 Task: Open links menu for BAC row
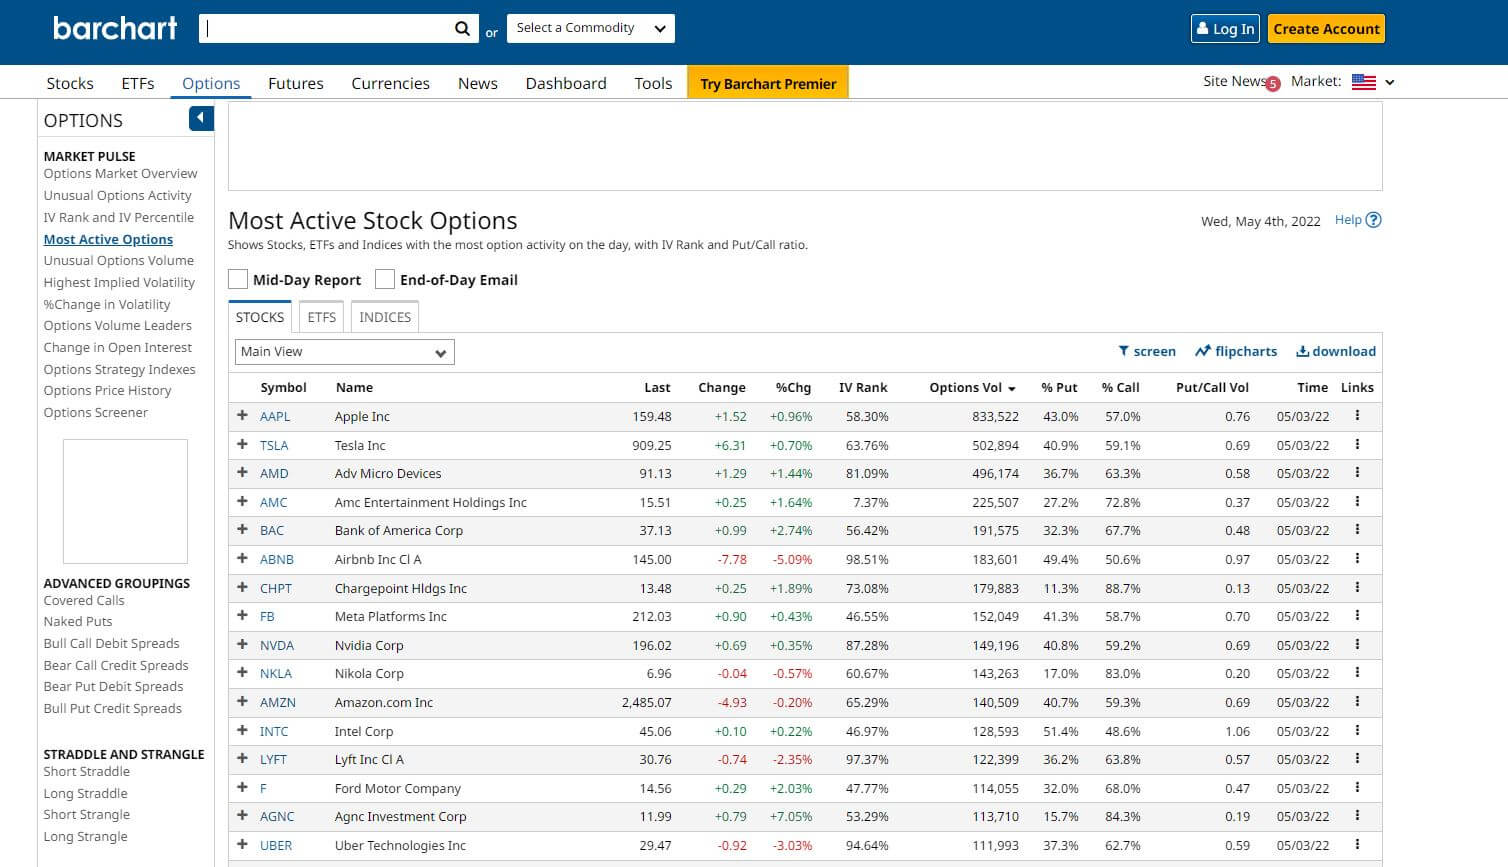(x=1357, y=530)
